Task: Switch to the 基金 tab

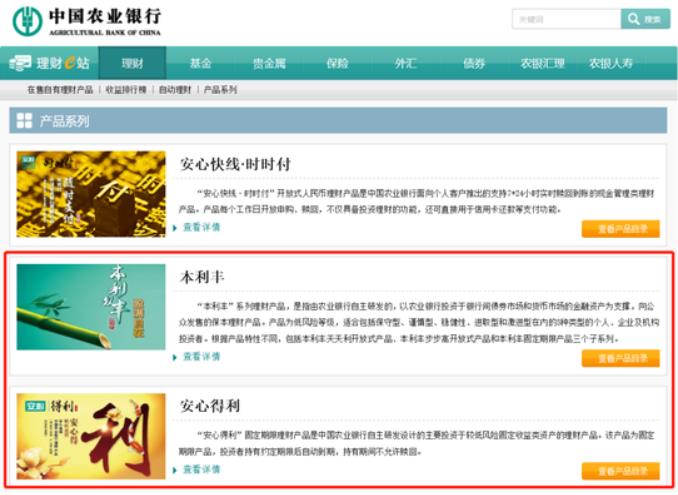Action: pyautogui.click(x=201, y=63)
